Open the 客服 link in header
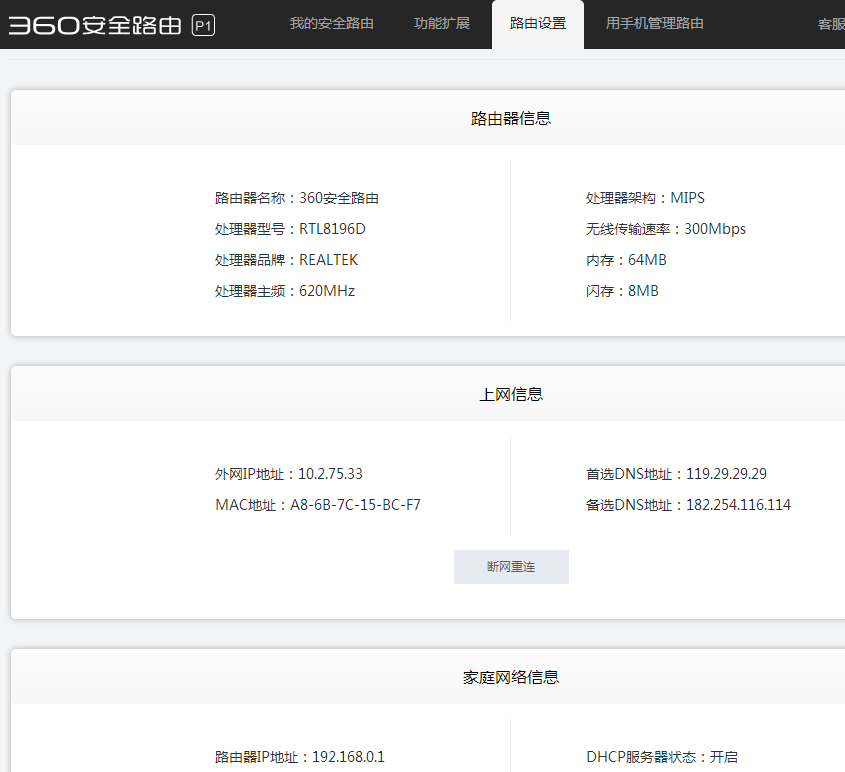This screenshot has height=772, width=845. pyautogui.click(x=830, y=24)
